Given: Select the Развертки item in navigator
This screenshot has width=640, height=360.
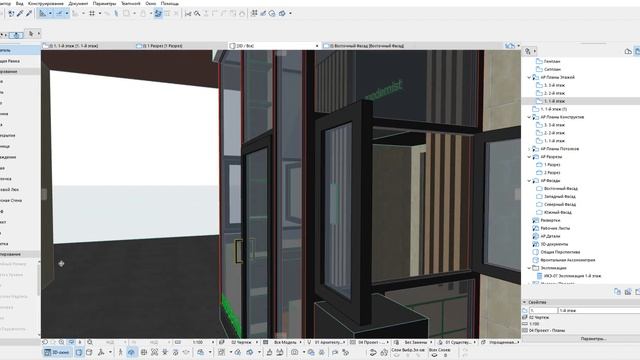Looking at the screenshot, I should click(550, 220).
